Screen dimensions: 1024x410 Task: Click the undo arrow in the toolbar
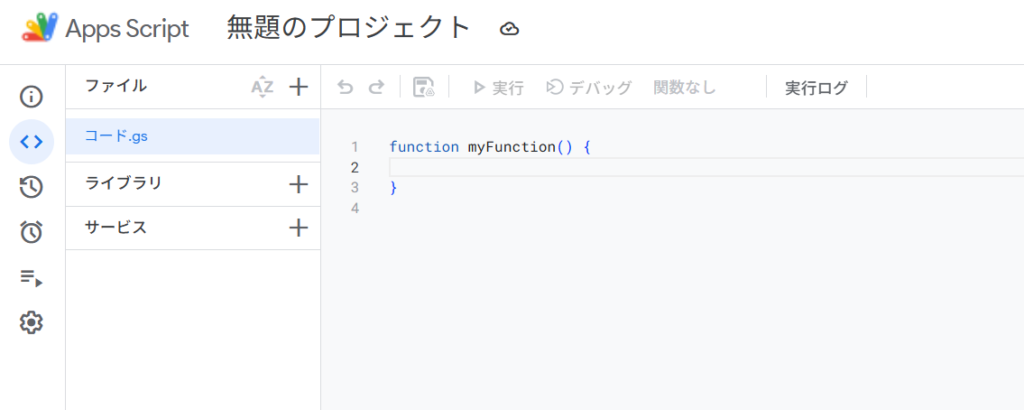point(345,87)
